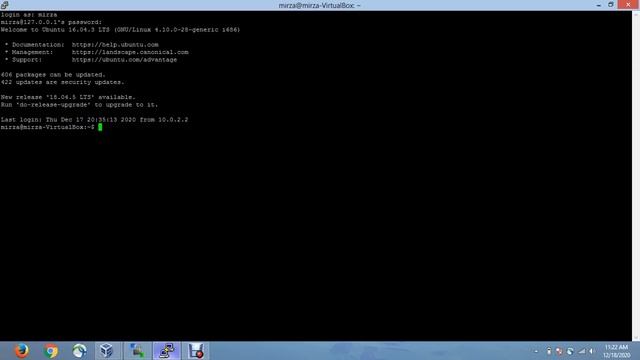Image resolution: width=640 pixels, height=360 pixels.
Task: Click the 'Last login: Thu Dec 17' line
Action: [94, 120]
